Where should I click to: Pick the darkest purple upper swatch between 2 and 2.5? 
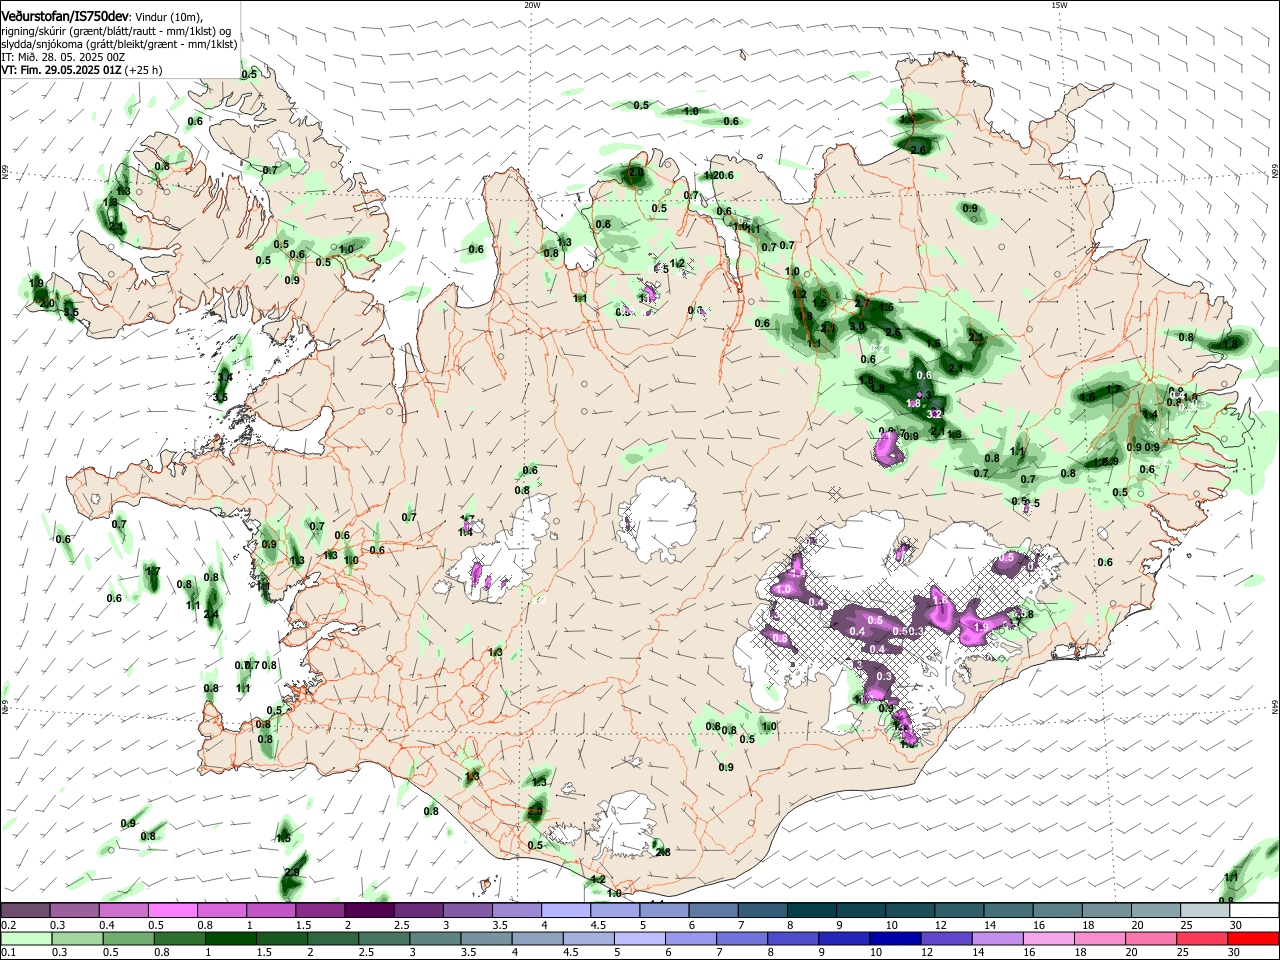coord(369,910)
